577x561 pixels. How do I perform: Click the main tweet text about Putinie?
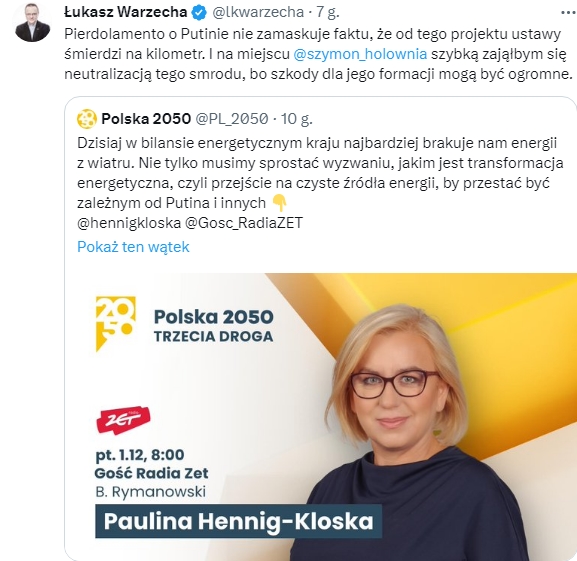[x=319, y=54]
